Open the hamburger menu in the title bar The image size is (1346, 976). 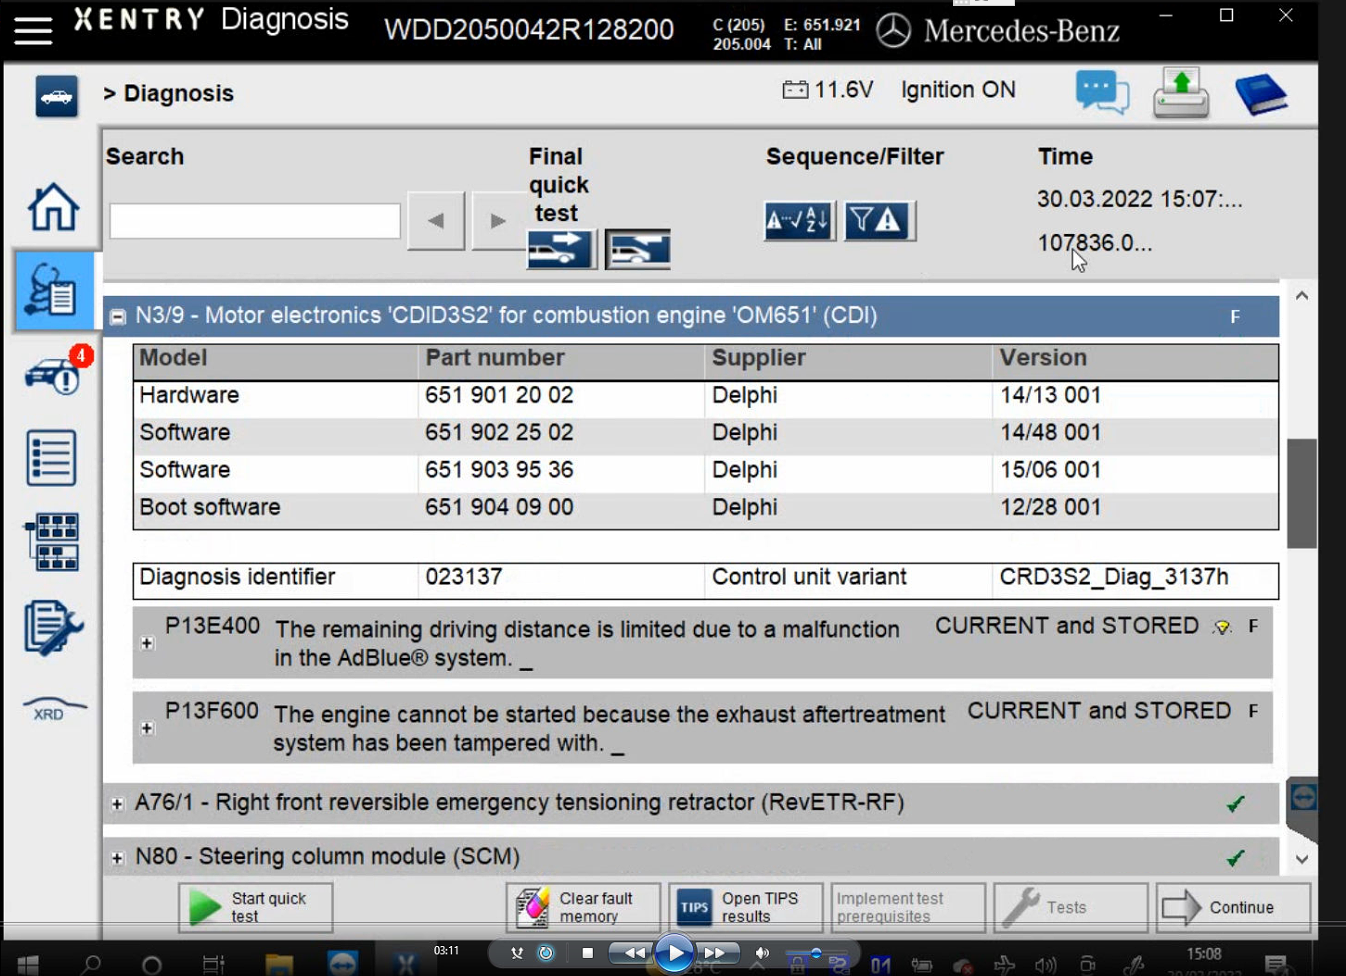33,29
